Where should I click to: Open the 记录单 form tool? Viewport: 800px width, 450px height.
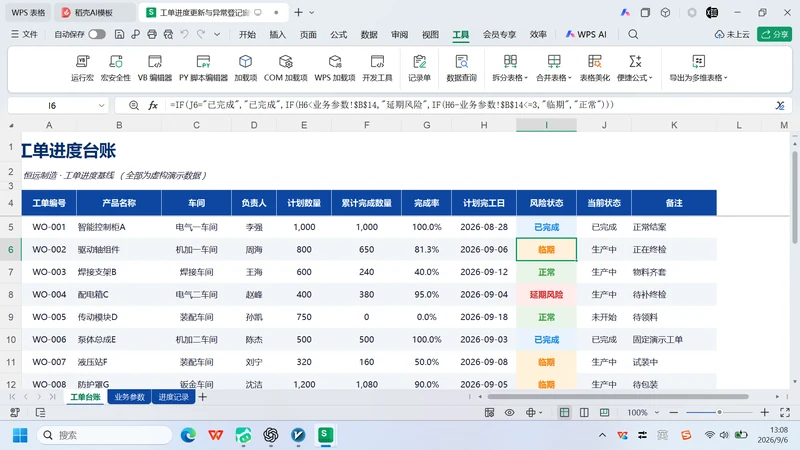coord(419,68)
